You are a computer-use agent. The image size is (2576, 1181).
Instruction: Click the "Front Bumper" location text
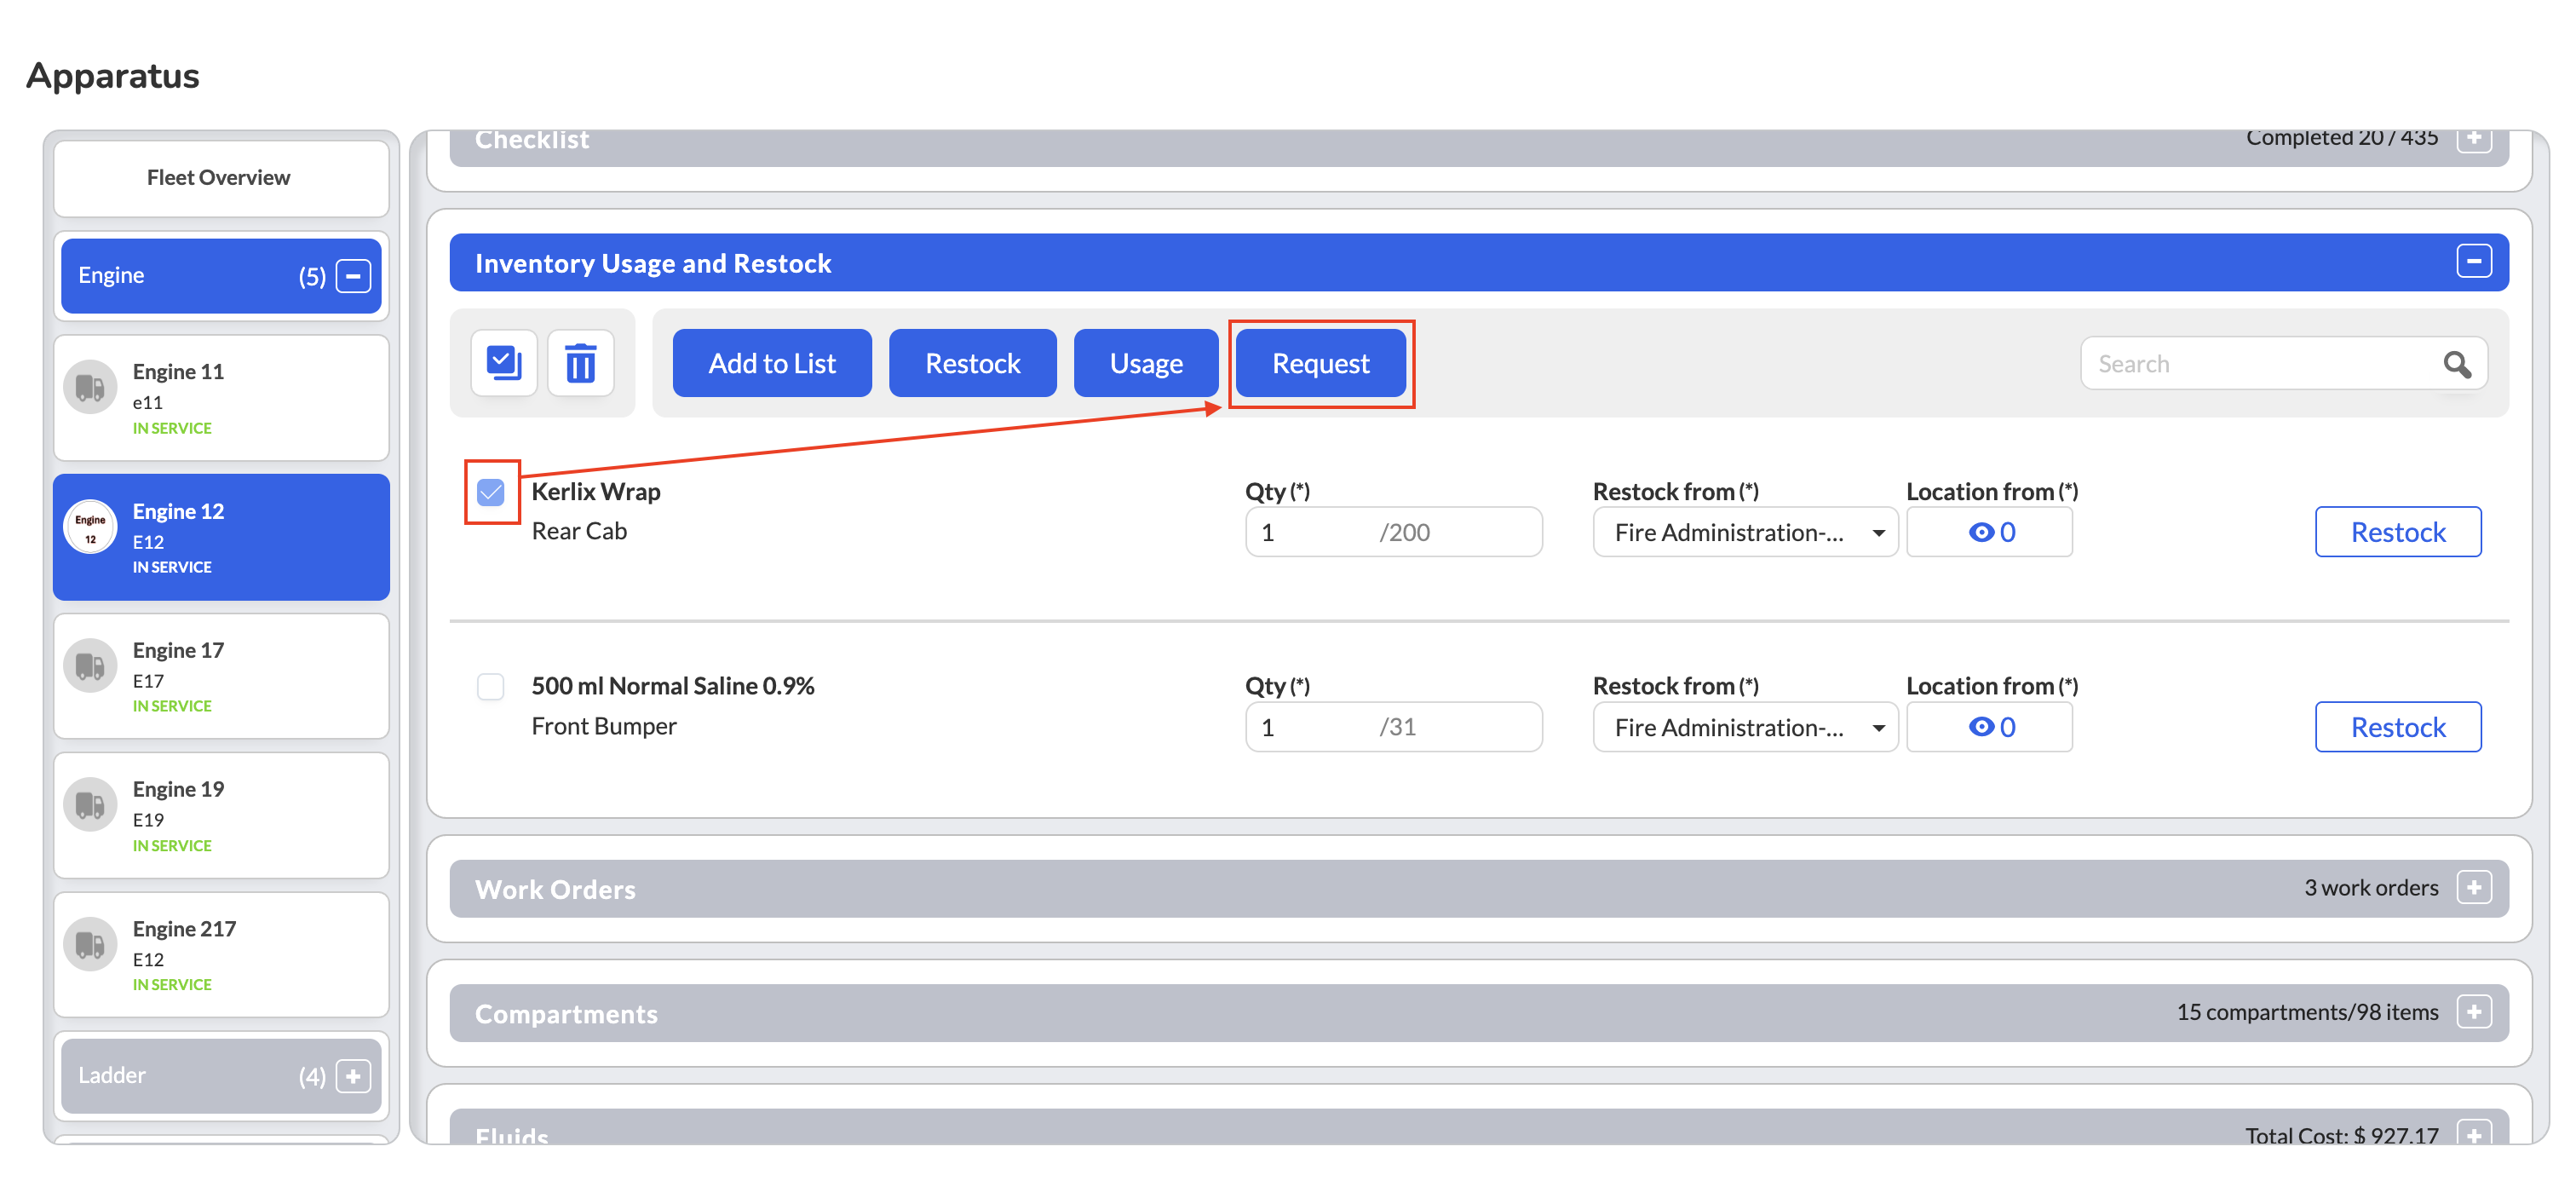click(604, 726)
